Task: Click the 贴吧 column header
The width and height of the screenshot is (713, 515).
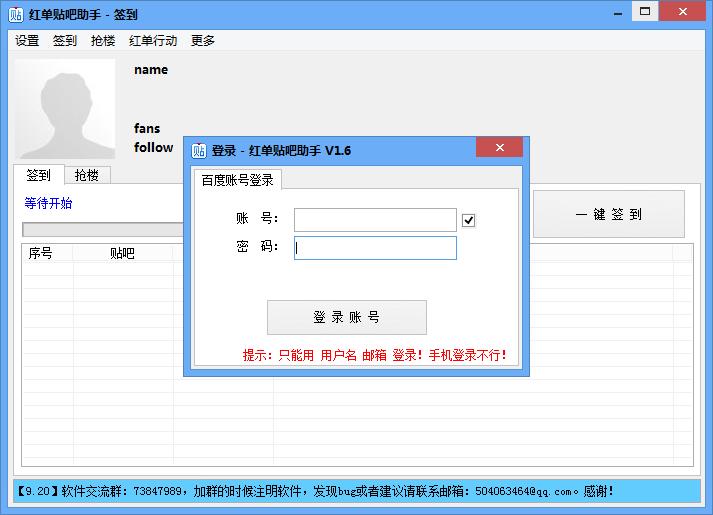Action: pos(122,253)
